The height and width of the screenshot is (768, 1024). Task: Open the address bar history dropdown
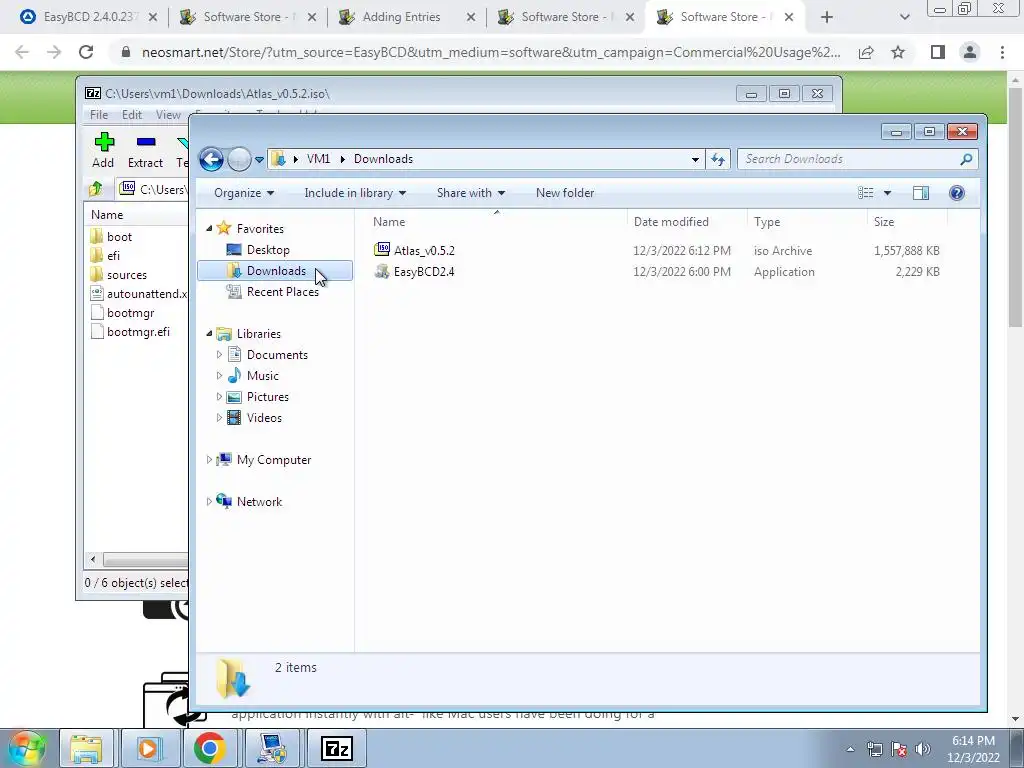pyautogui.click(x=695, y=159)
